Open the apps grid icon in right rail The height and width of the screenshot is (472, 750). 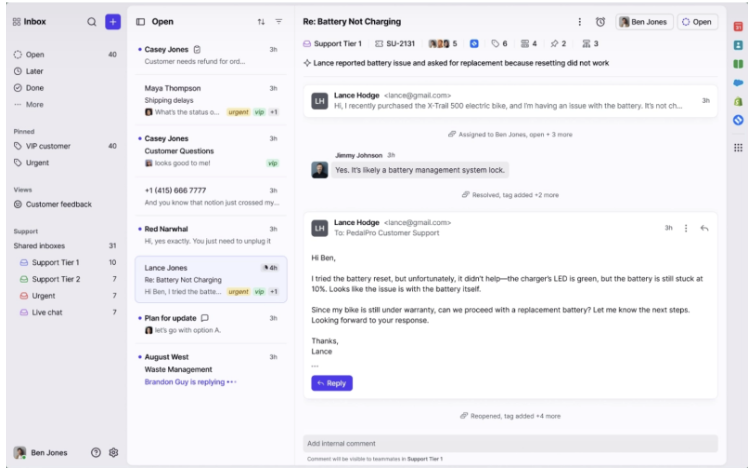pos(738,148)
